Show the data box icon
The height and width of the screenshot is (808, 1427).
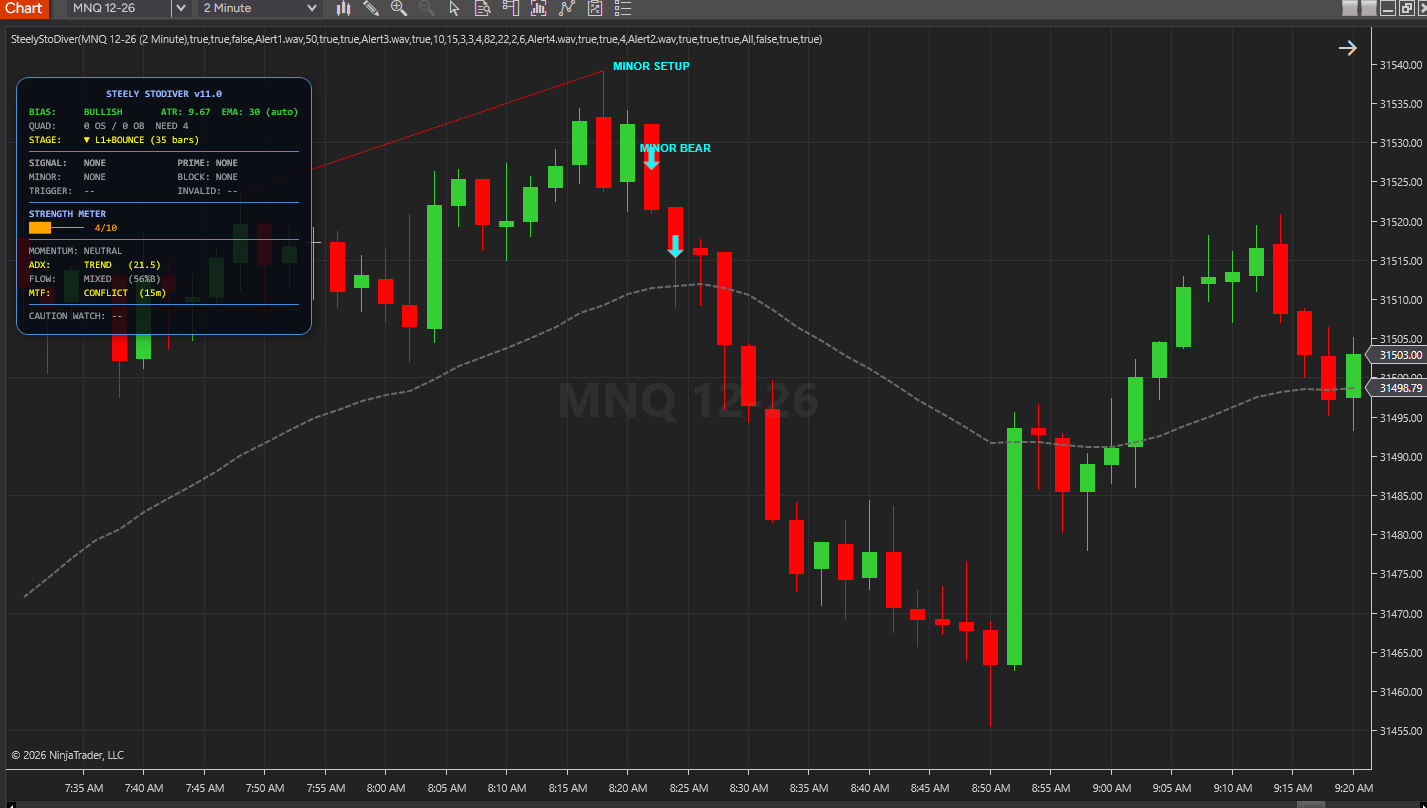[482, 8]
